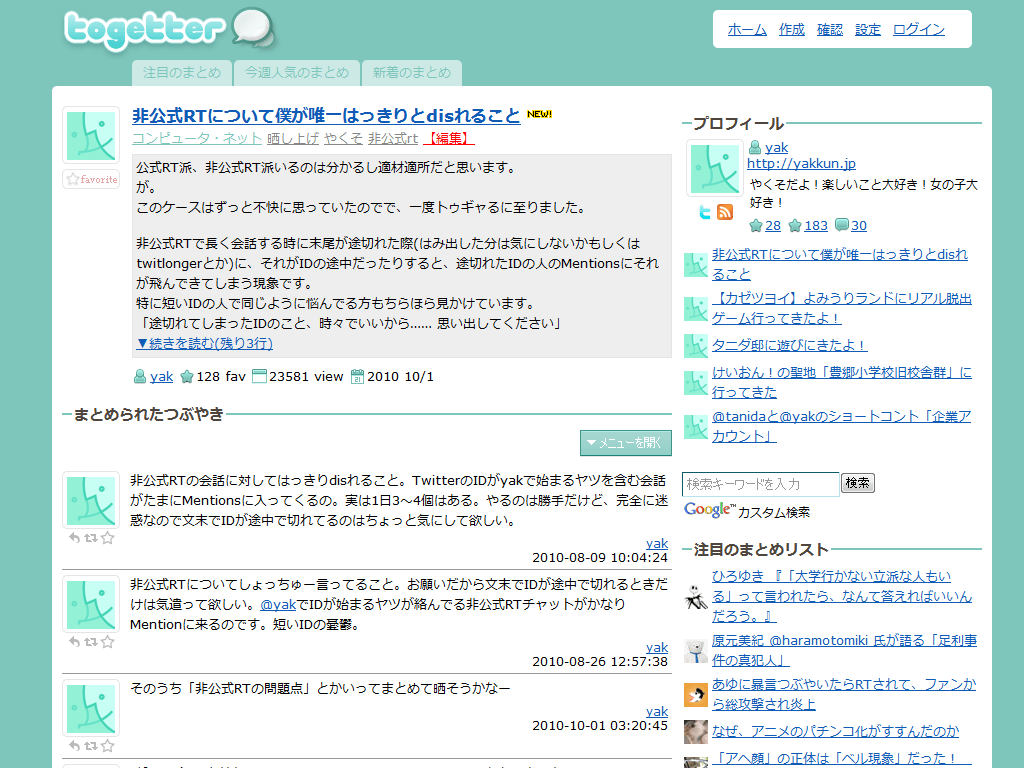Click retweet icon on the second tweet
The height and width of the screenshot is (768, 1024).
click(91, 641)
